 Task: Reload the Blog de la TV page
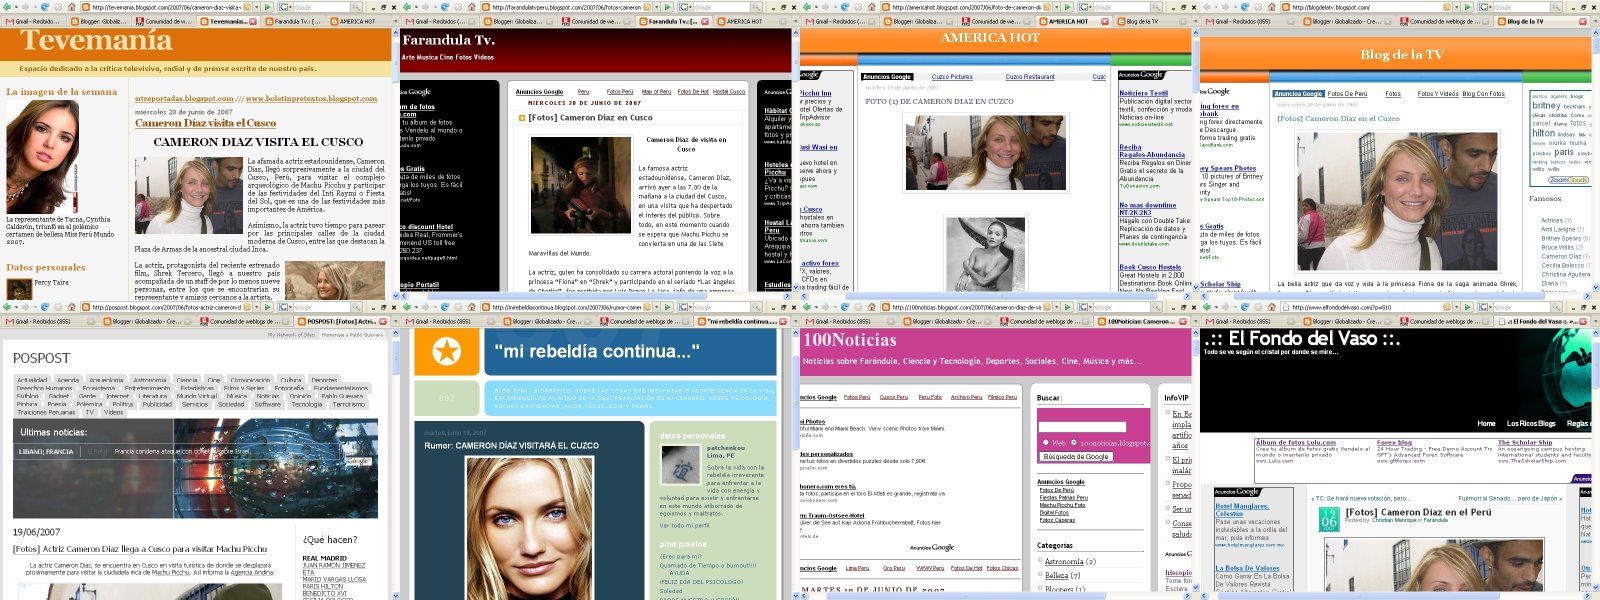pyautogui.click(x=1245, y=7)
